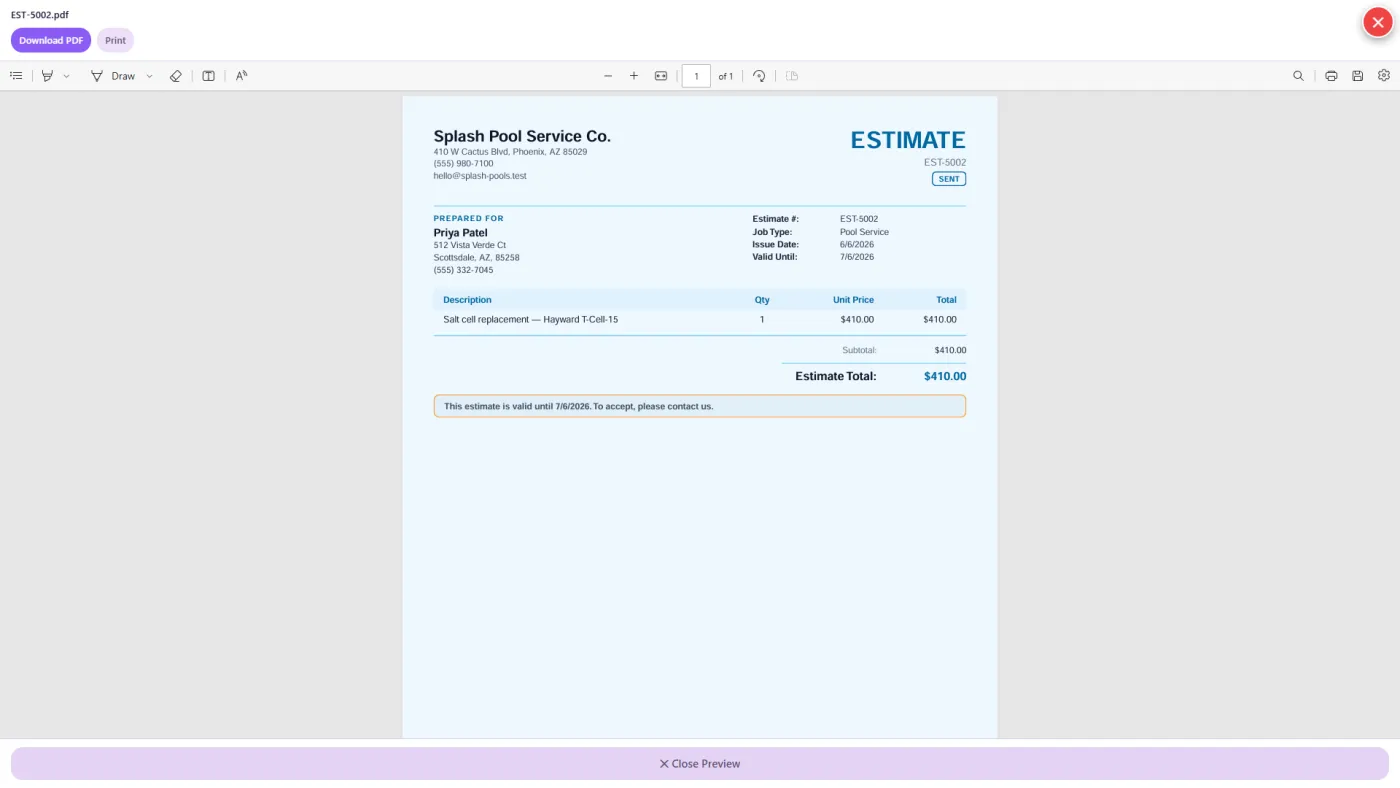
Task: Select the Draw tool
Action: click(x=113, y=76)
